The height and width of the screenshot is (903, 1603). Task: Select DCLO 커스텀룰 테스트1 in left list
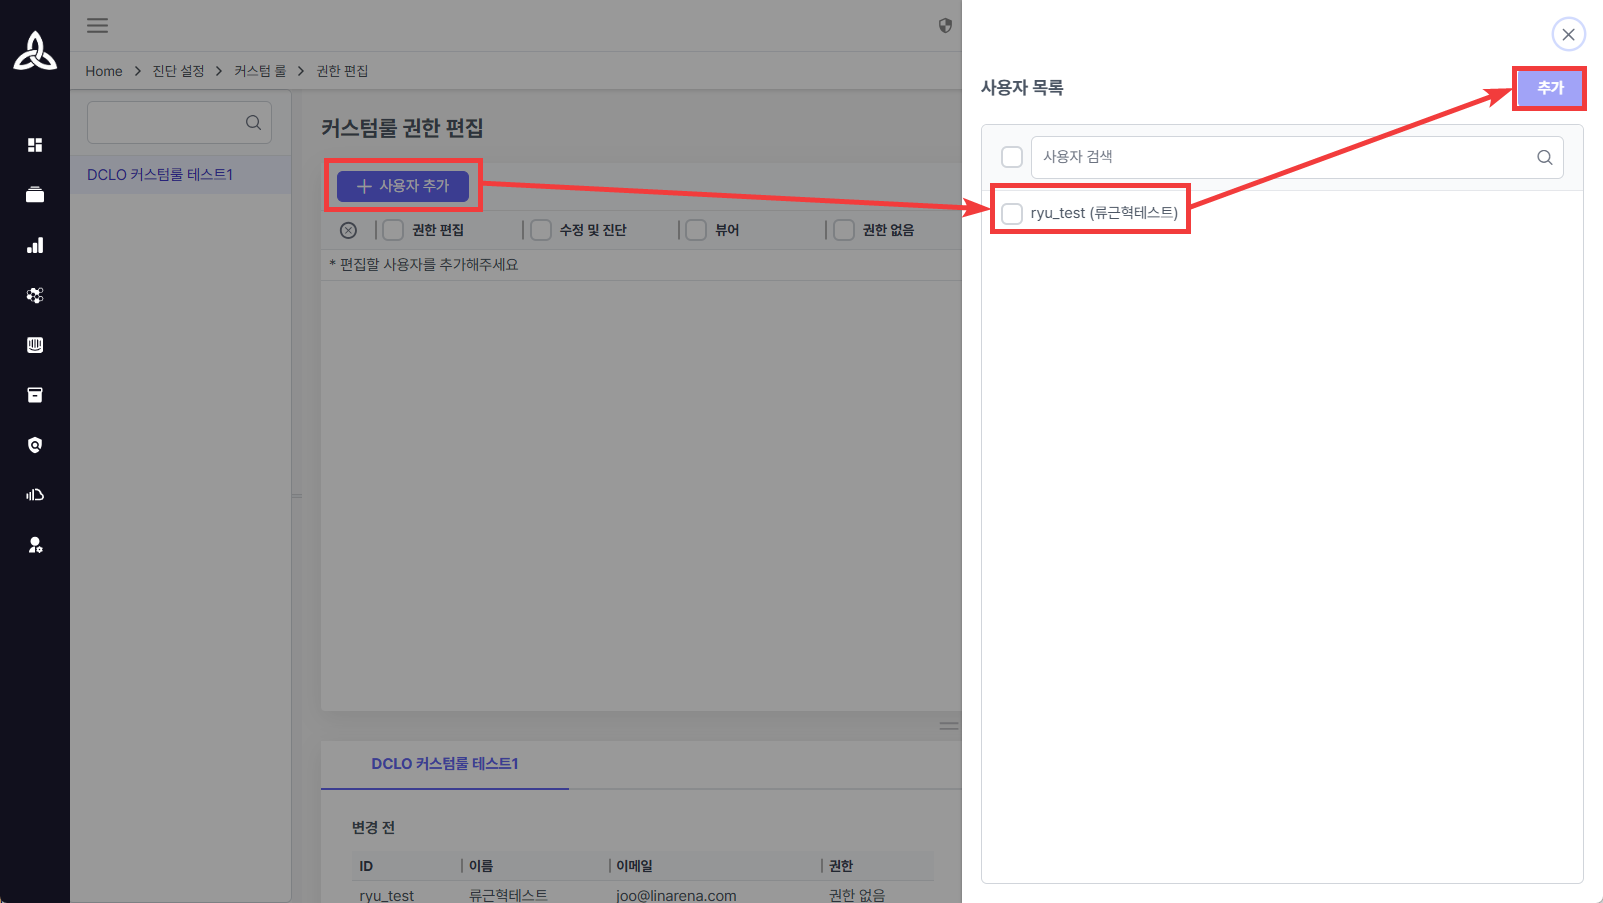160,175
